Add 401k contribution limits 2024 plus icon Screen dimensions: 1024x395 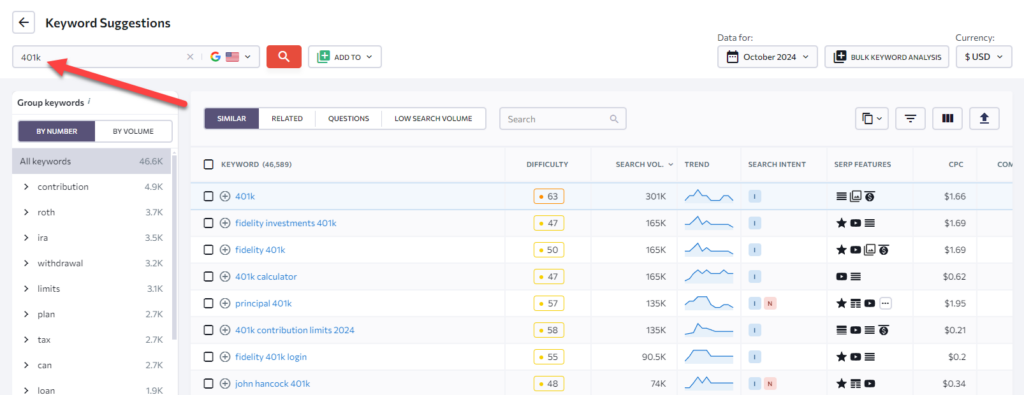pyautogui.click(x=225, y=330)
